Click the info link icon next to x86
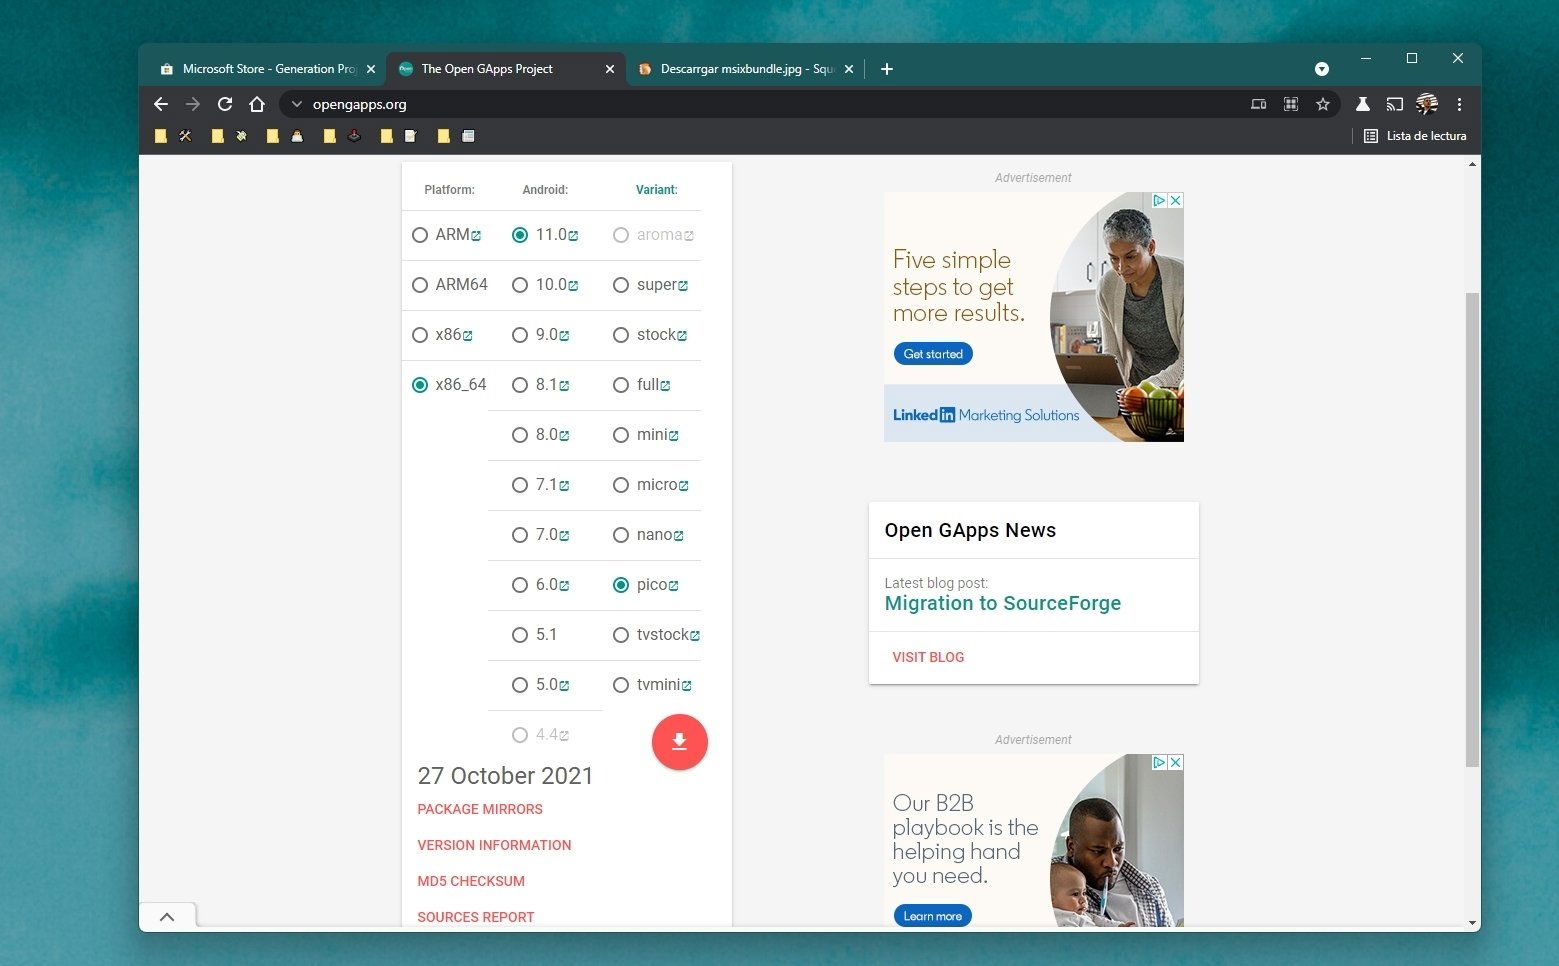 [467, 336]
